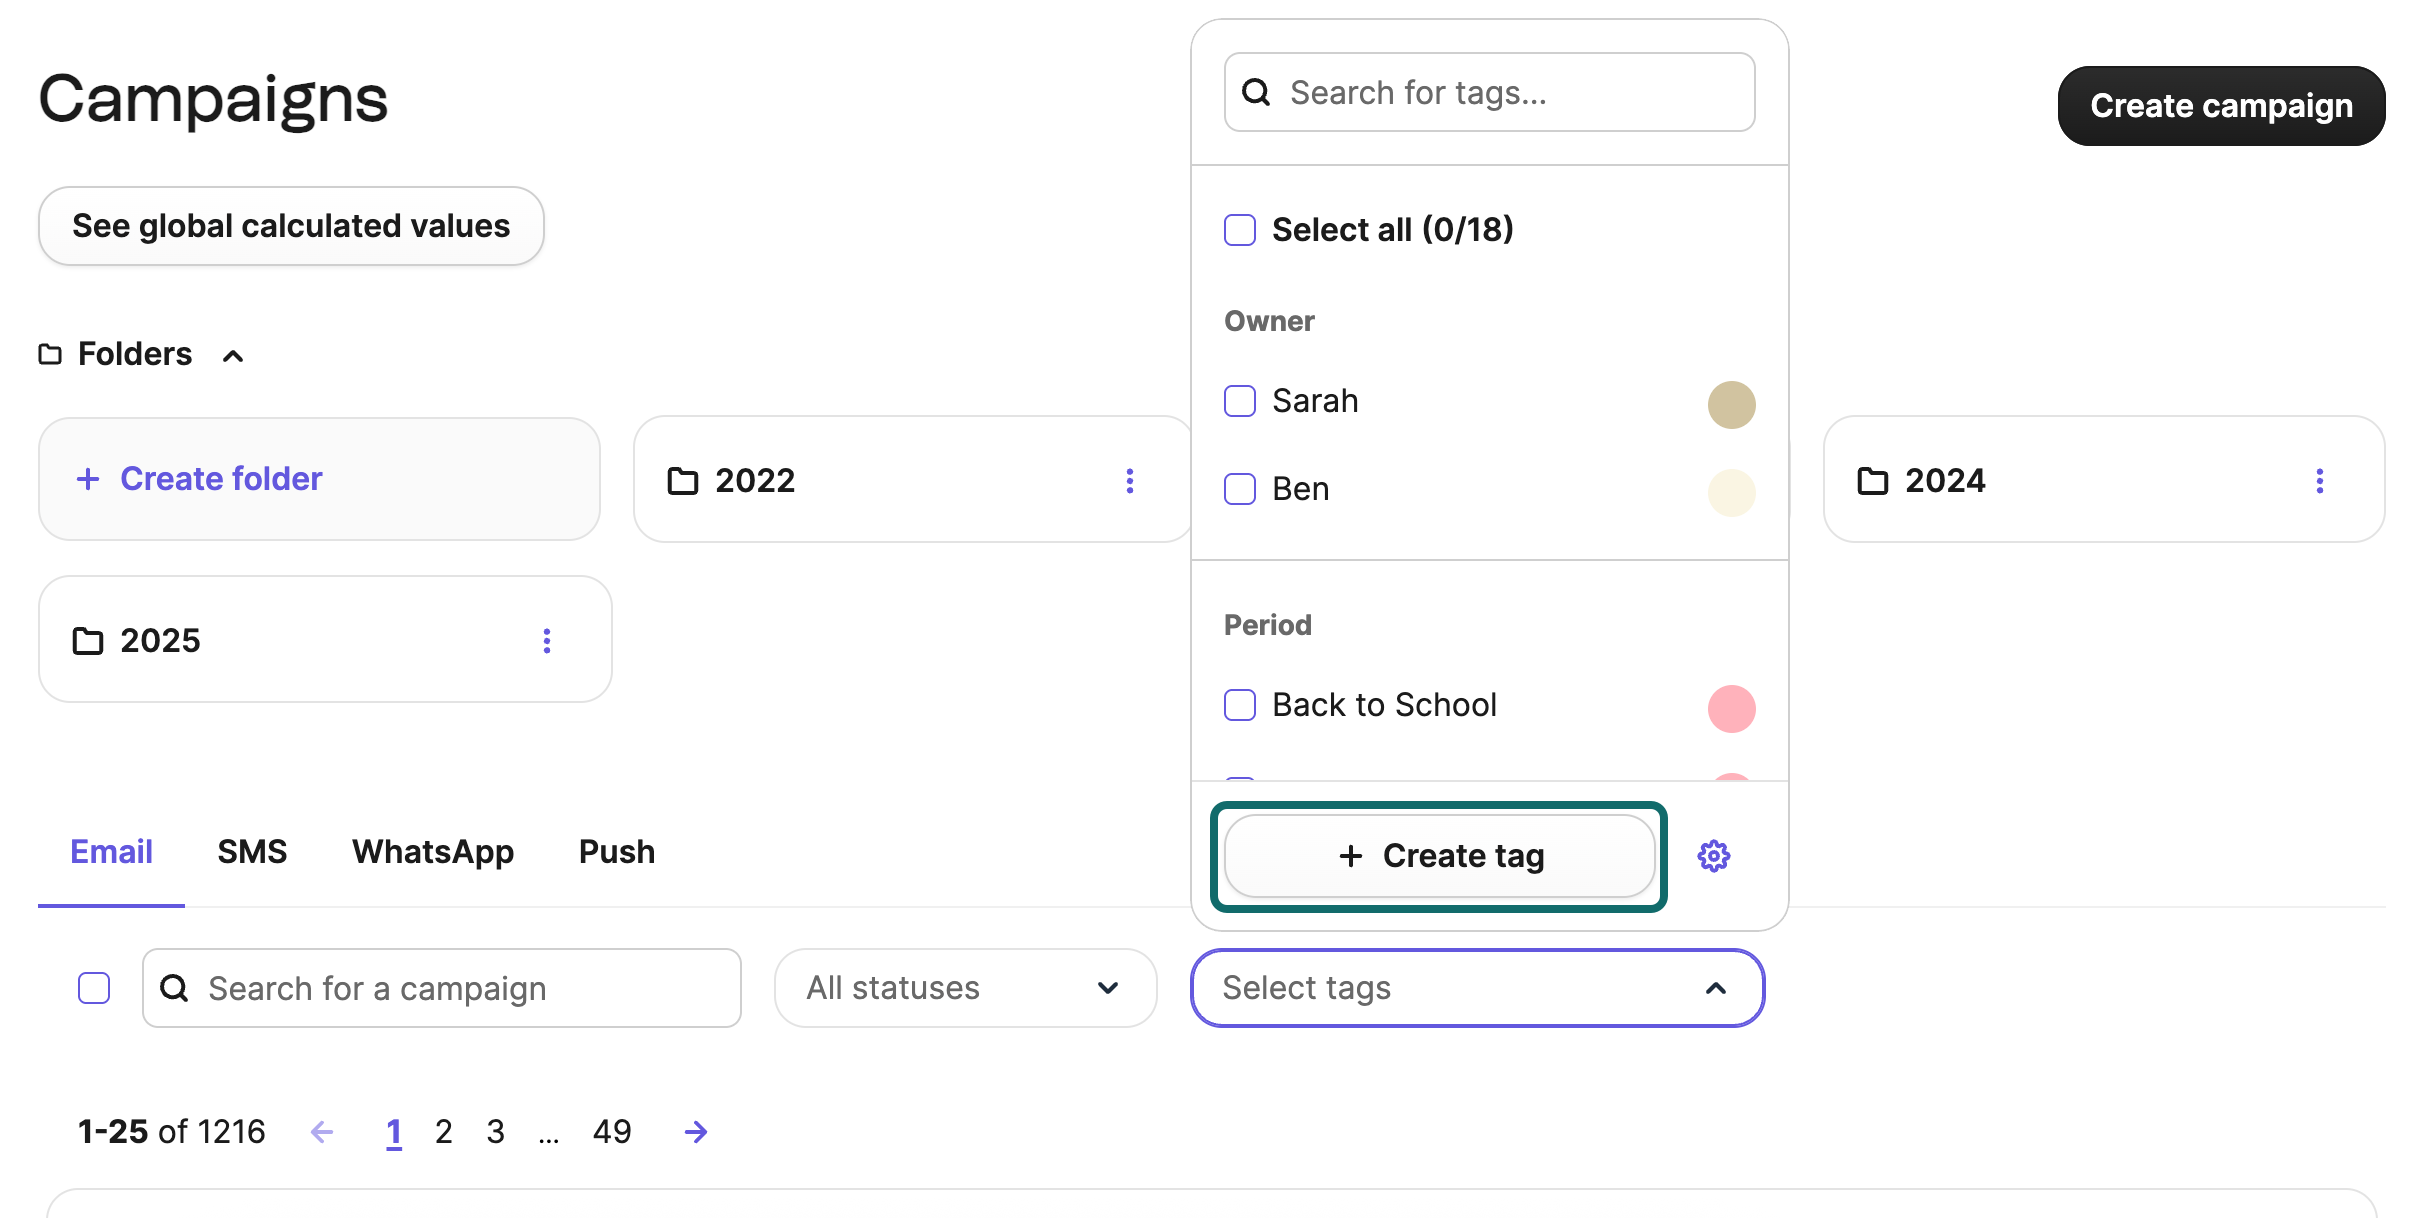Click the campaign search field
The image size is (2422, 1218).
pyautogui.click(x=440, y=988)
